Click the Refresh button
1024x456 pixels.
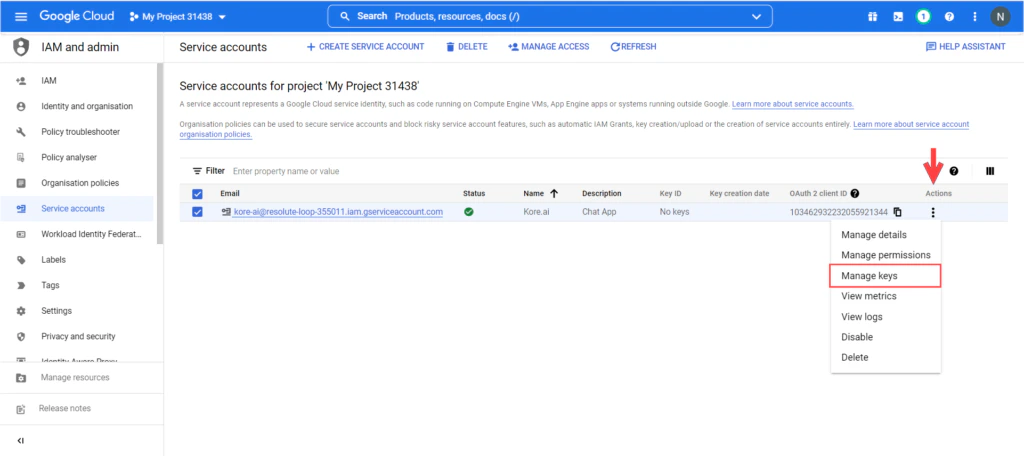tap(633, 47)
